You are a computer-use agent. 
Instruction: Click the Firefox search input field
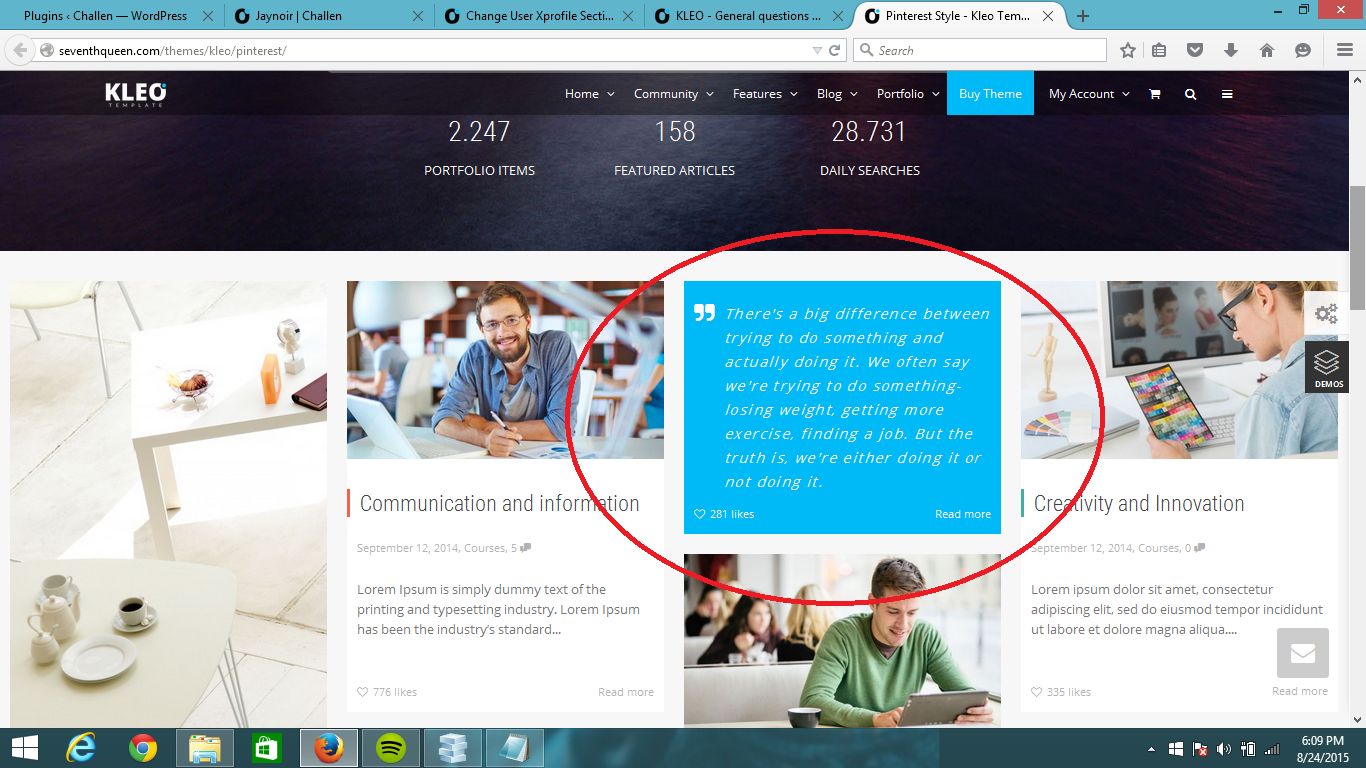pos(980,50)
